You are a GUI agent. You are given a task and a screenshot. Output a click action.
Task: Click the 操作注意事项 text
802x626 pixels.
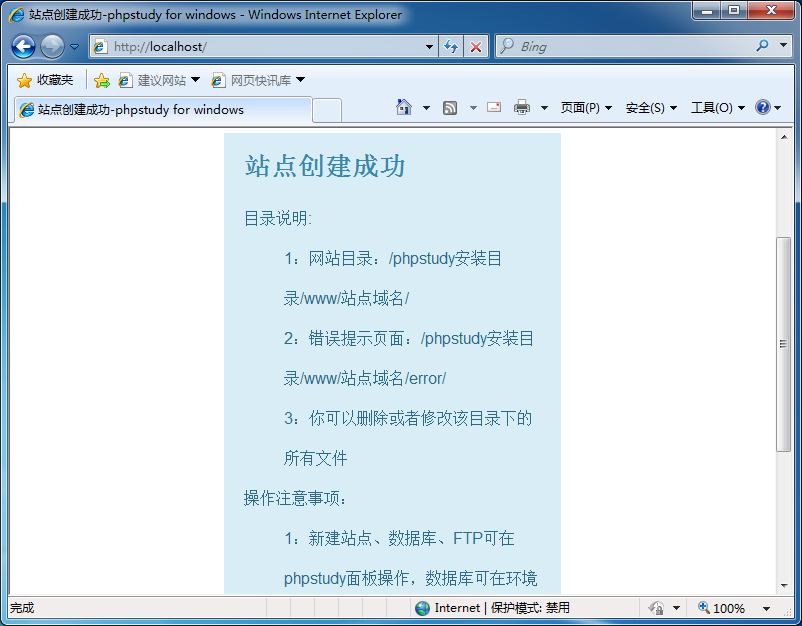295,498
